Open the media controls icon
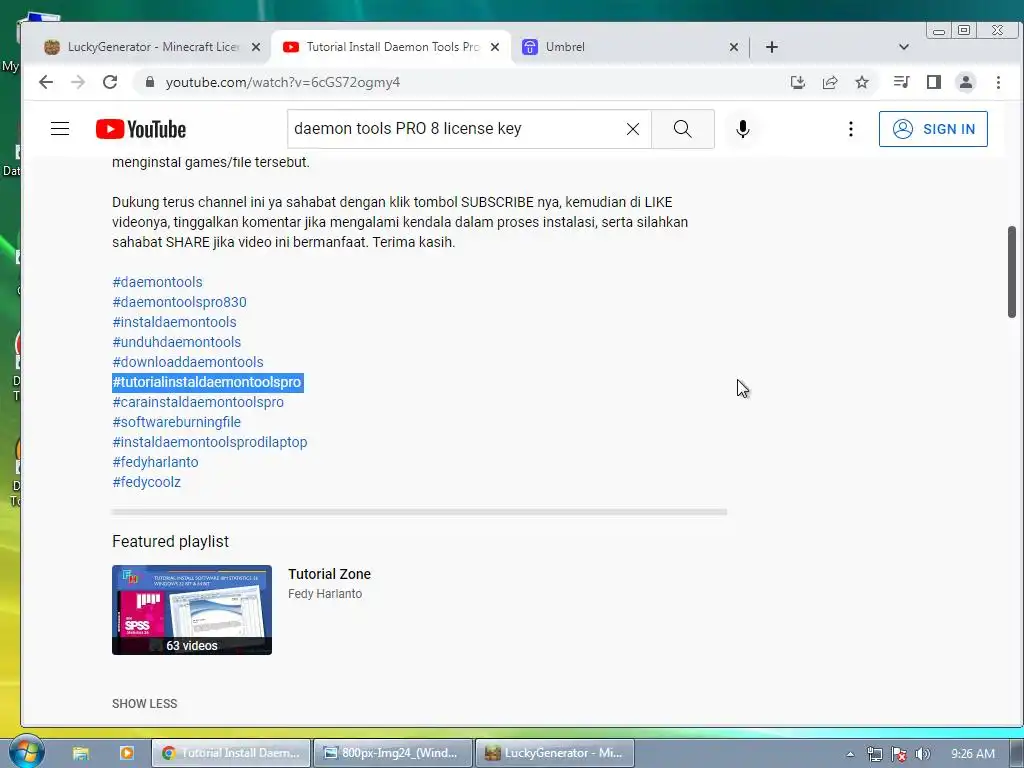The width and height of the screenshot is (1024, 768). (x=901, y=82)
